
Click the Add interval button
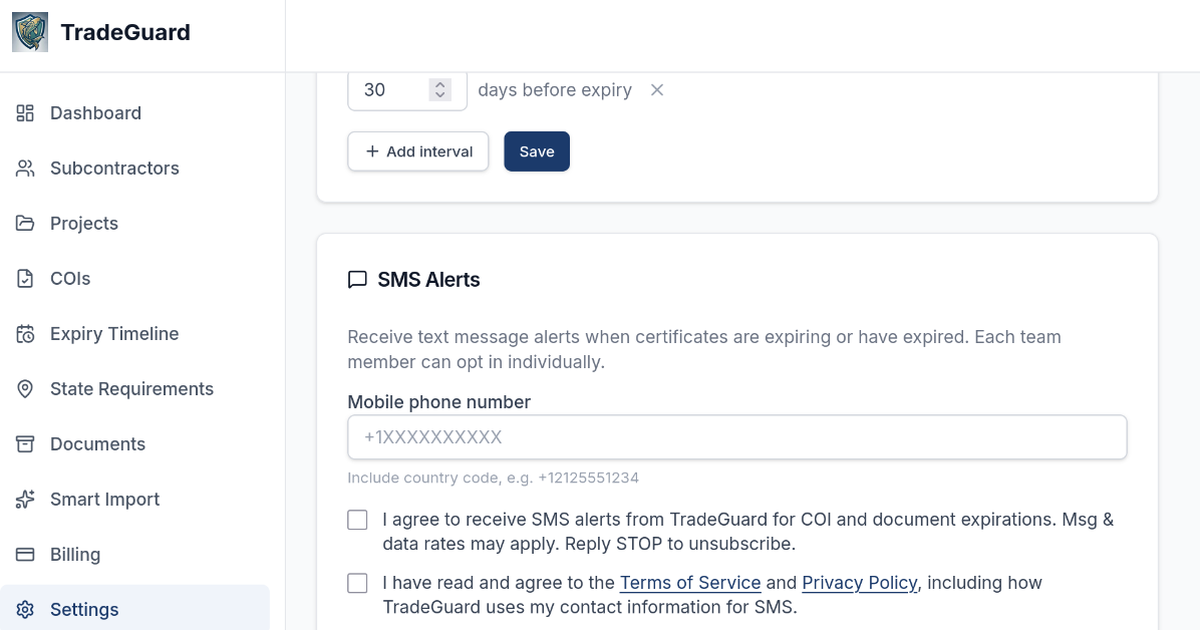(x=418, y=152)
